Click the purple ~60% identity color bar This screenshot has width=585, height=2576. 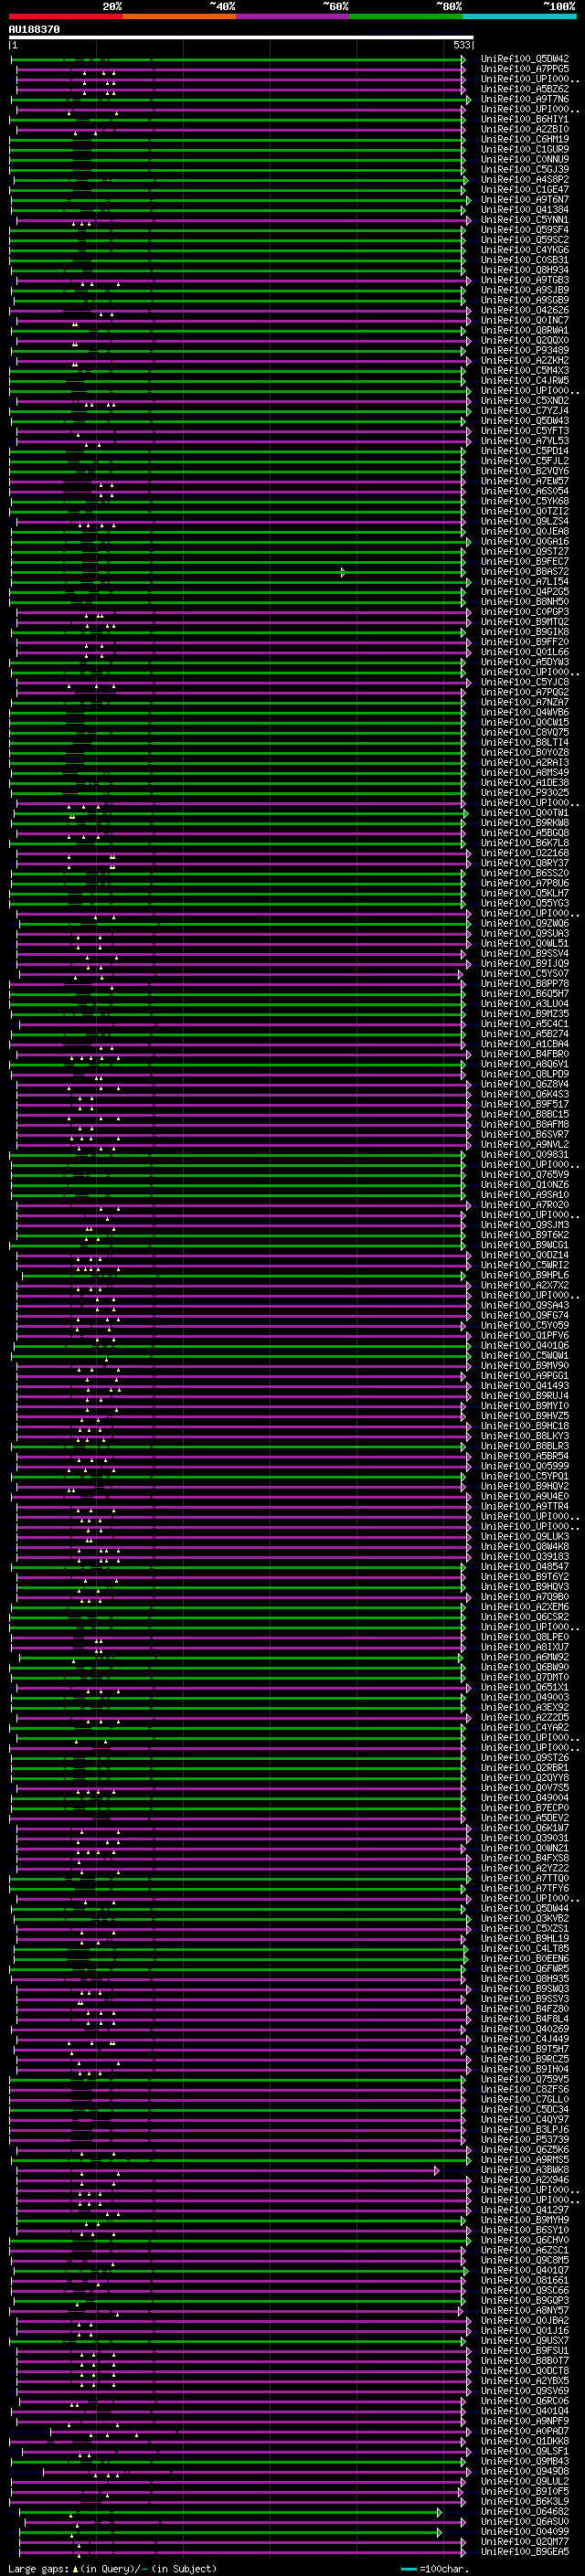(293, 16)
